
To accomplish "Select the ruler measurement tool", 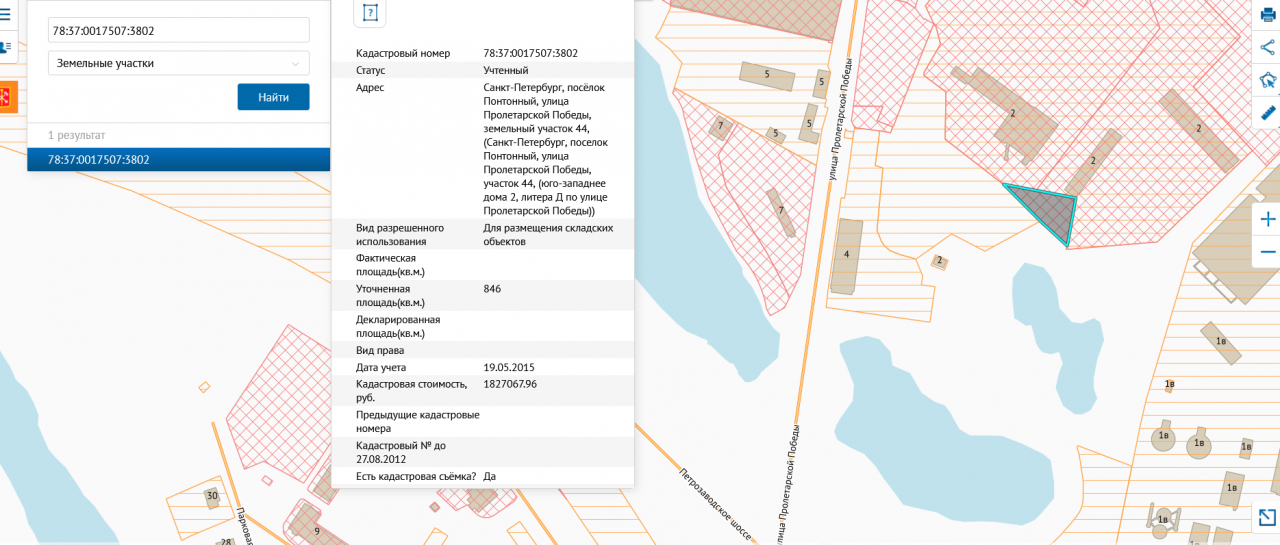I will 1268,113.
